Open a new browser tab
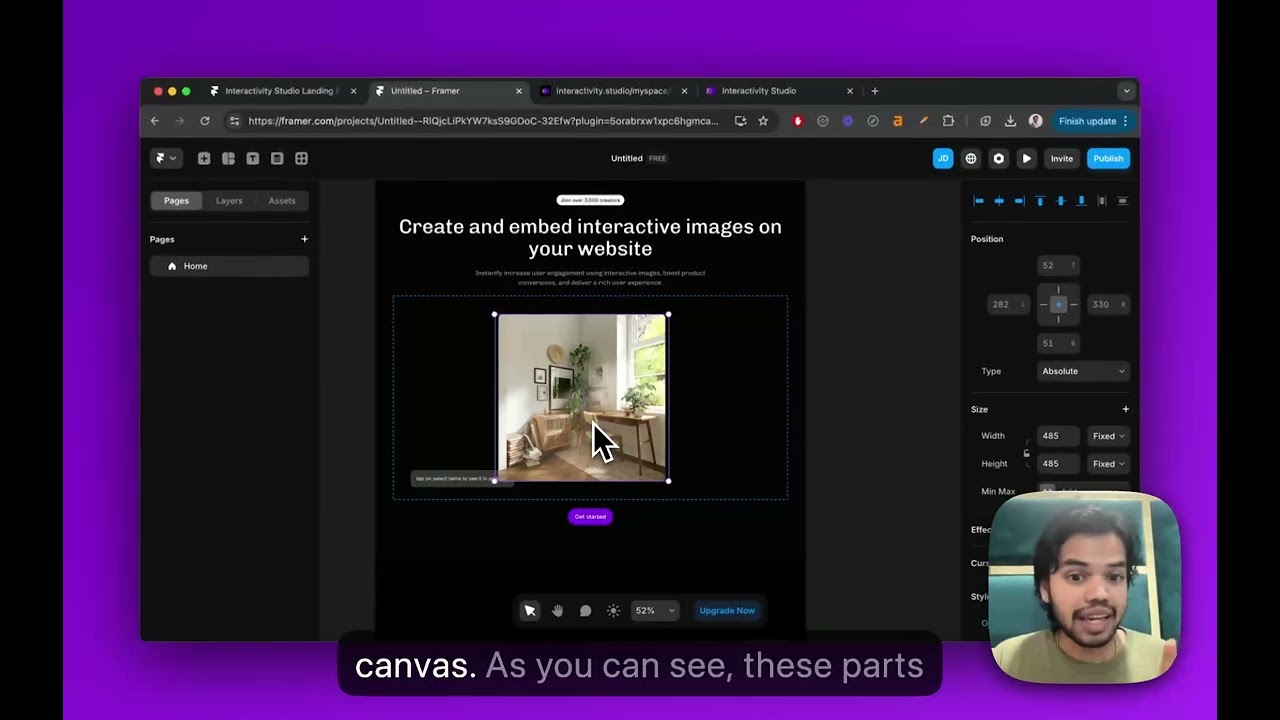The image size is (1280, 720). coord(875,91)
